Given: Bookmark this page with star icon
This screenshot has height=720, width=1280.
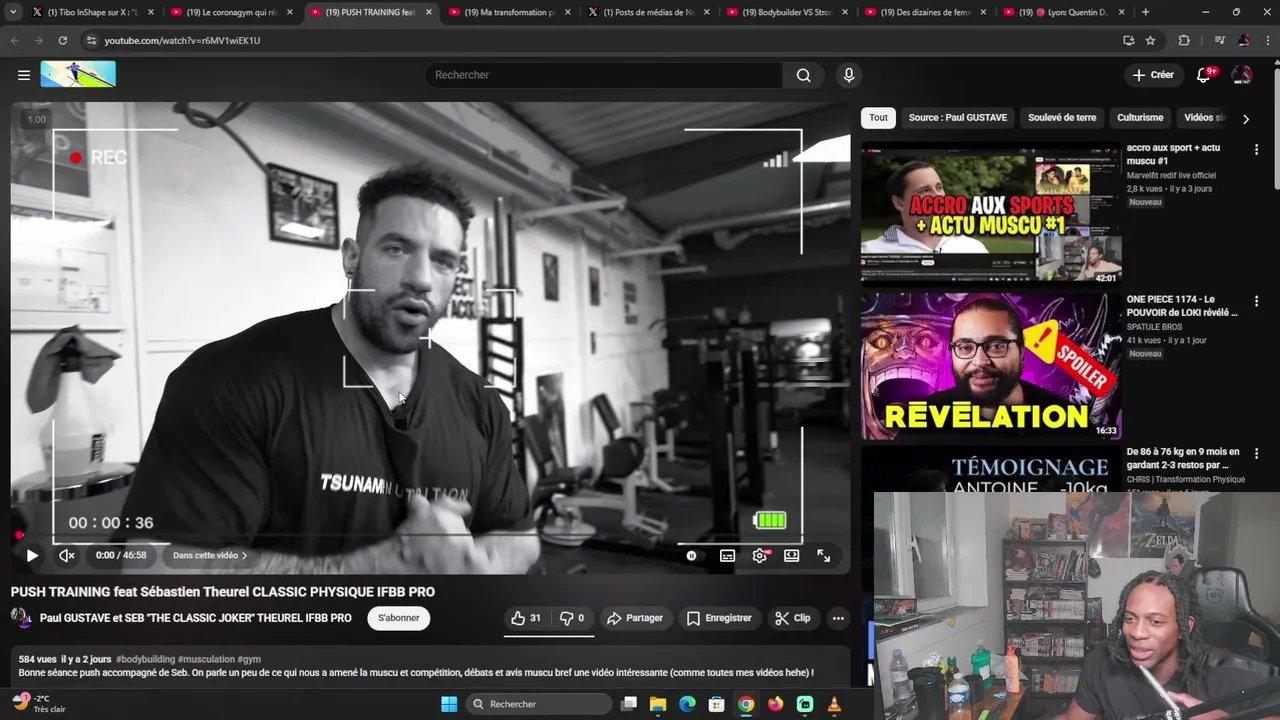Looking at the screenshot, I should tap(1151, 40).
